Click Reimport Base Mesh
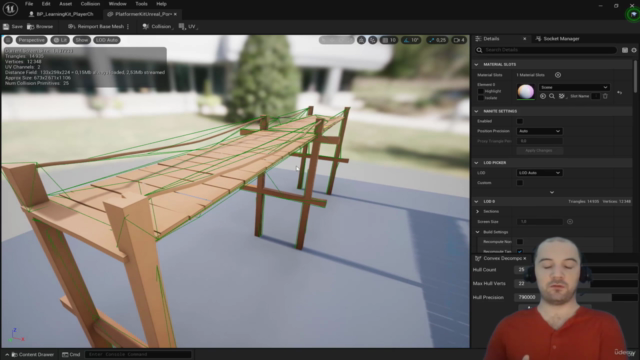This screenshot has height=360, width=640. 96,27
